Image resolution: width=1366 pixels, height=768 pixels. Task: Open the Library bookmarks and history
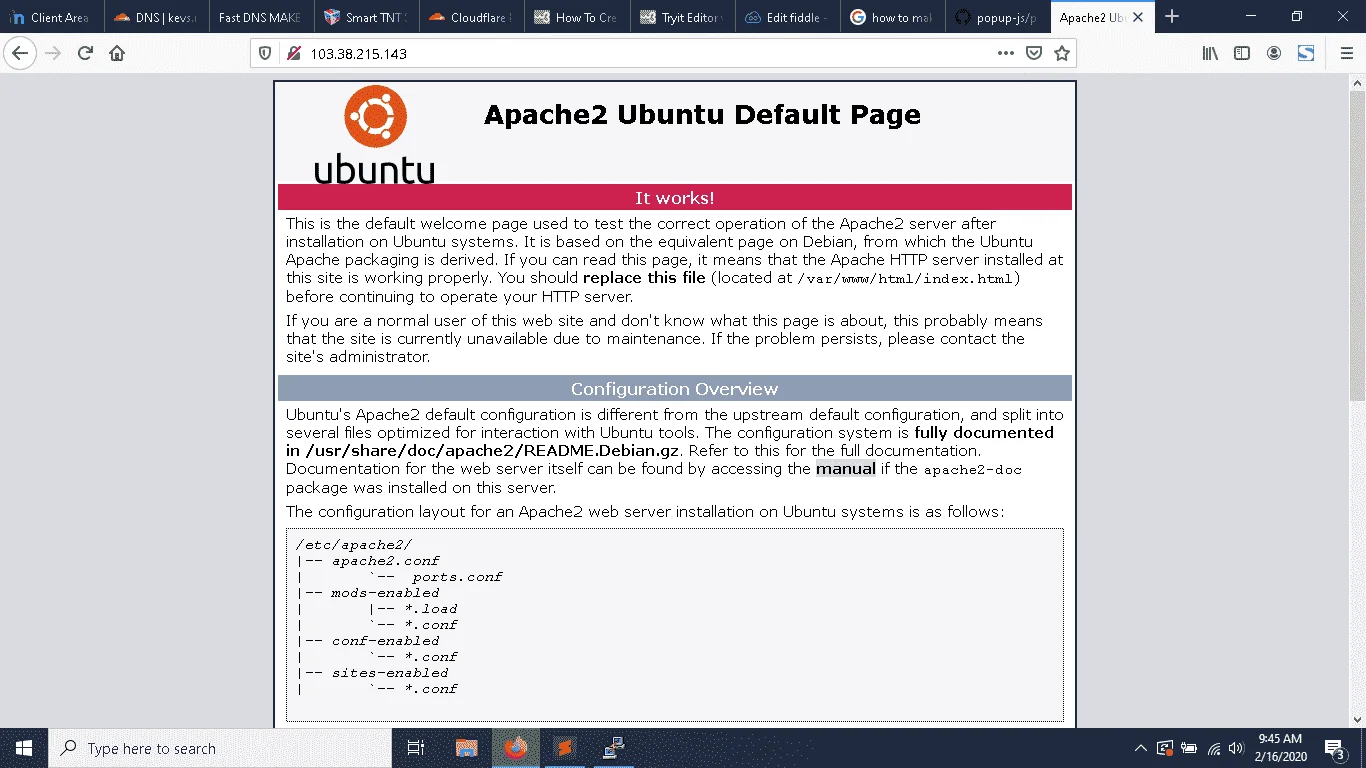click(1210, 53)
